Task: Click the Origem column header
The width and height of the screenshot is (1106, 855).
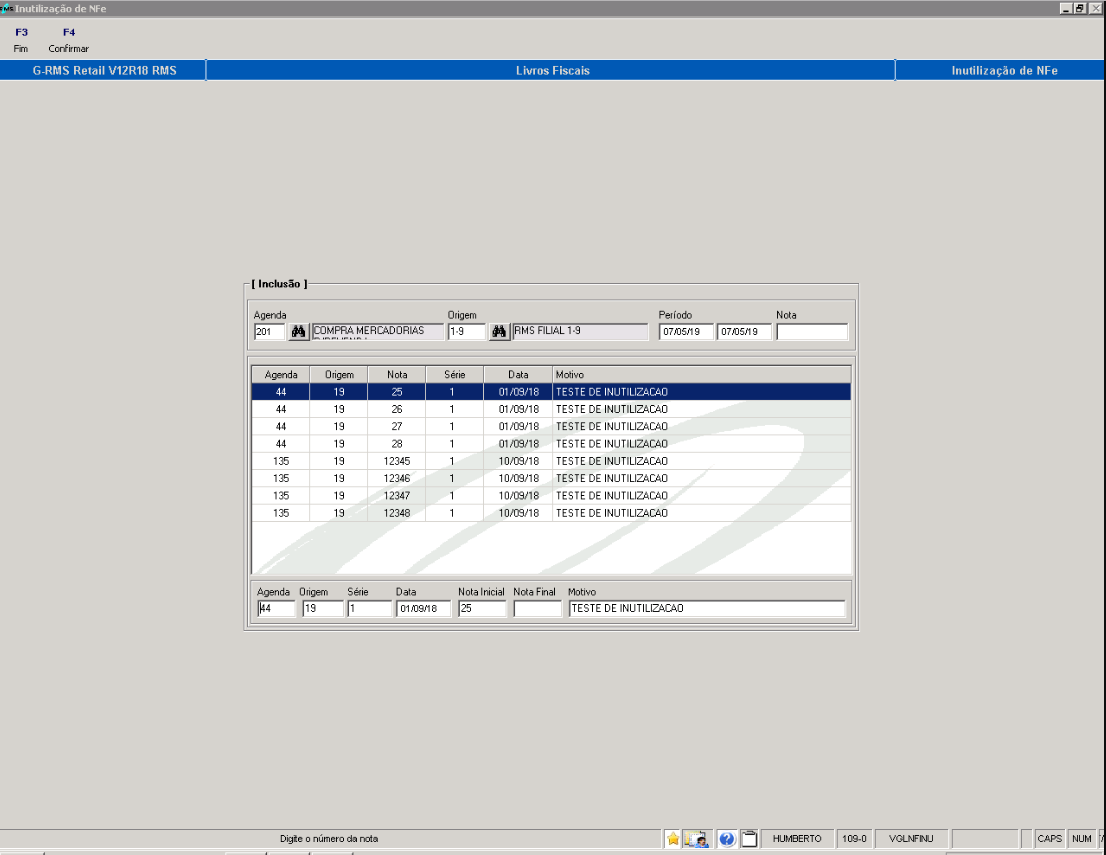Action: coord(339,375)
